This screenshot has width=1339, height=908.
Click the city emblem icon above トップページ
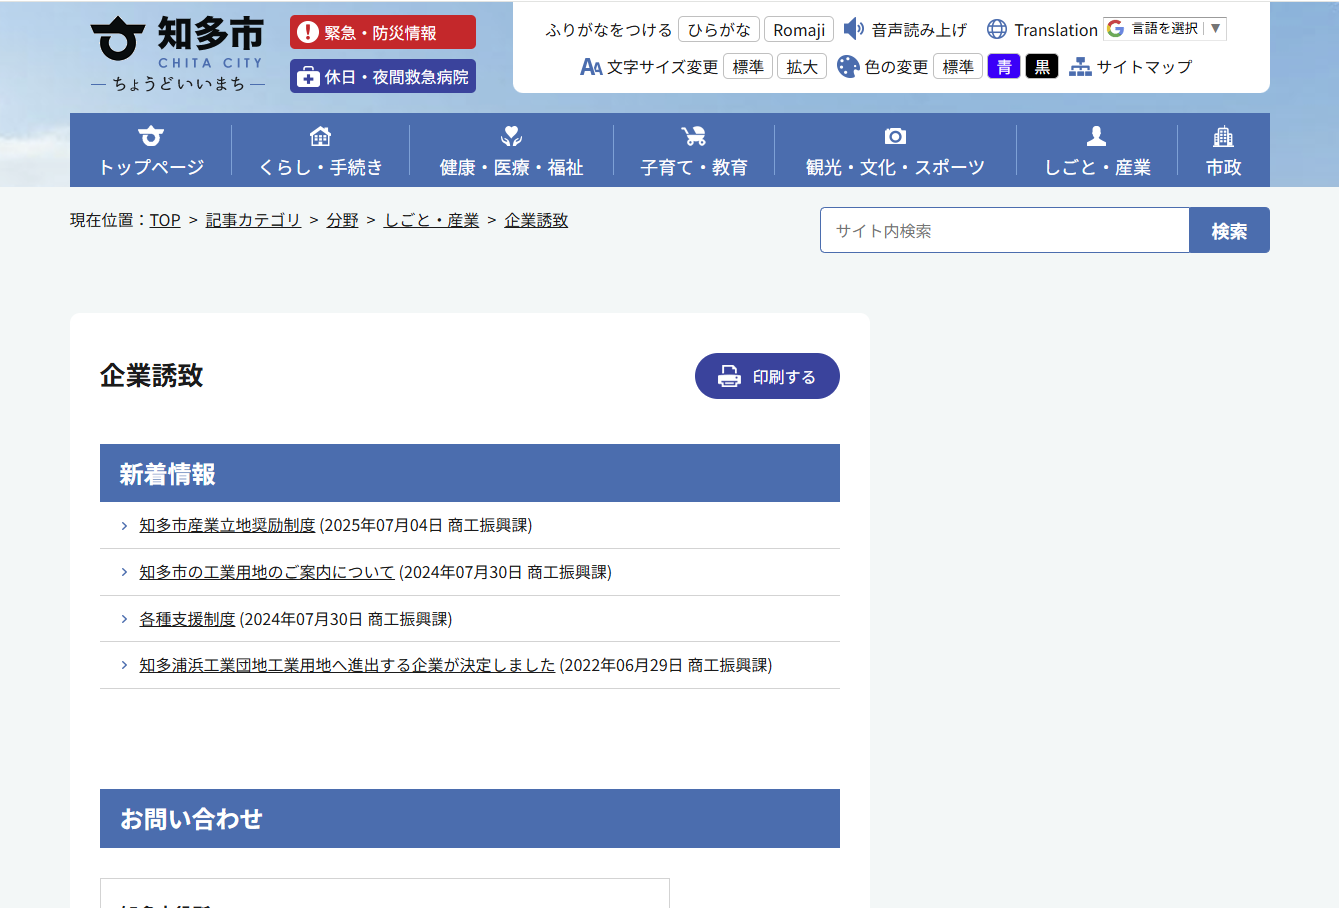point(151,135)
